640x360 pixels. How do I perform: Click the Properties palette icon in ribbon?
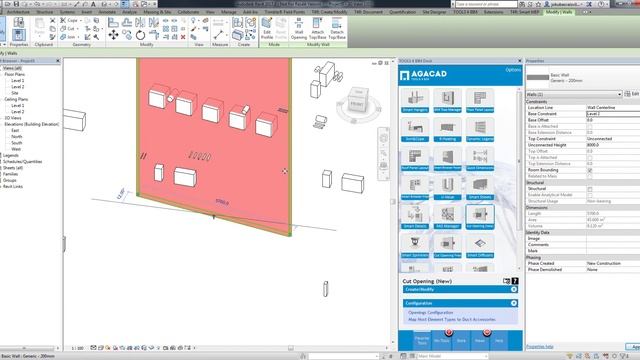[x=18, y=35]
